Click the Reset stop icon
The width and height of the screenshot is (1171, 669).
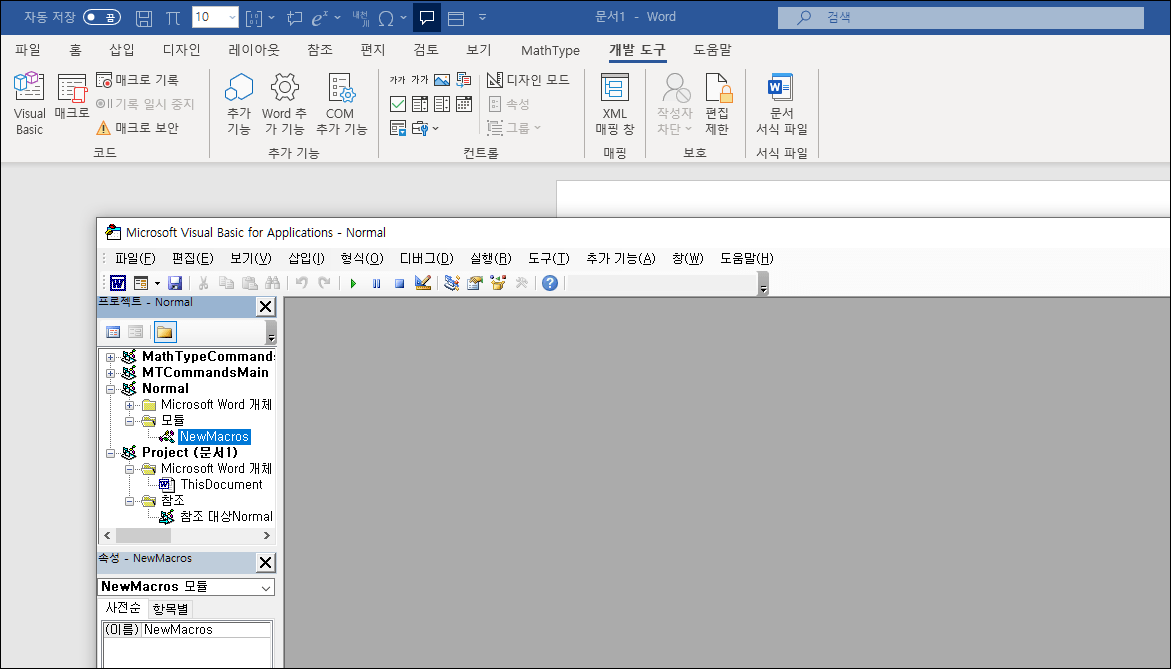pyautogui.click(x=400, y=283)
